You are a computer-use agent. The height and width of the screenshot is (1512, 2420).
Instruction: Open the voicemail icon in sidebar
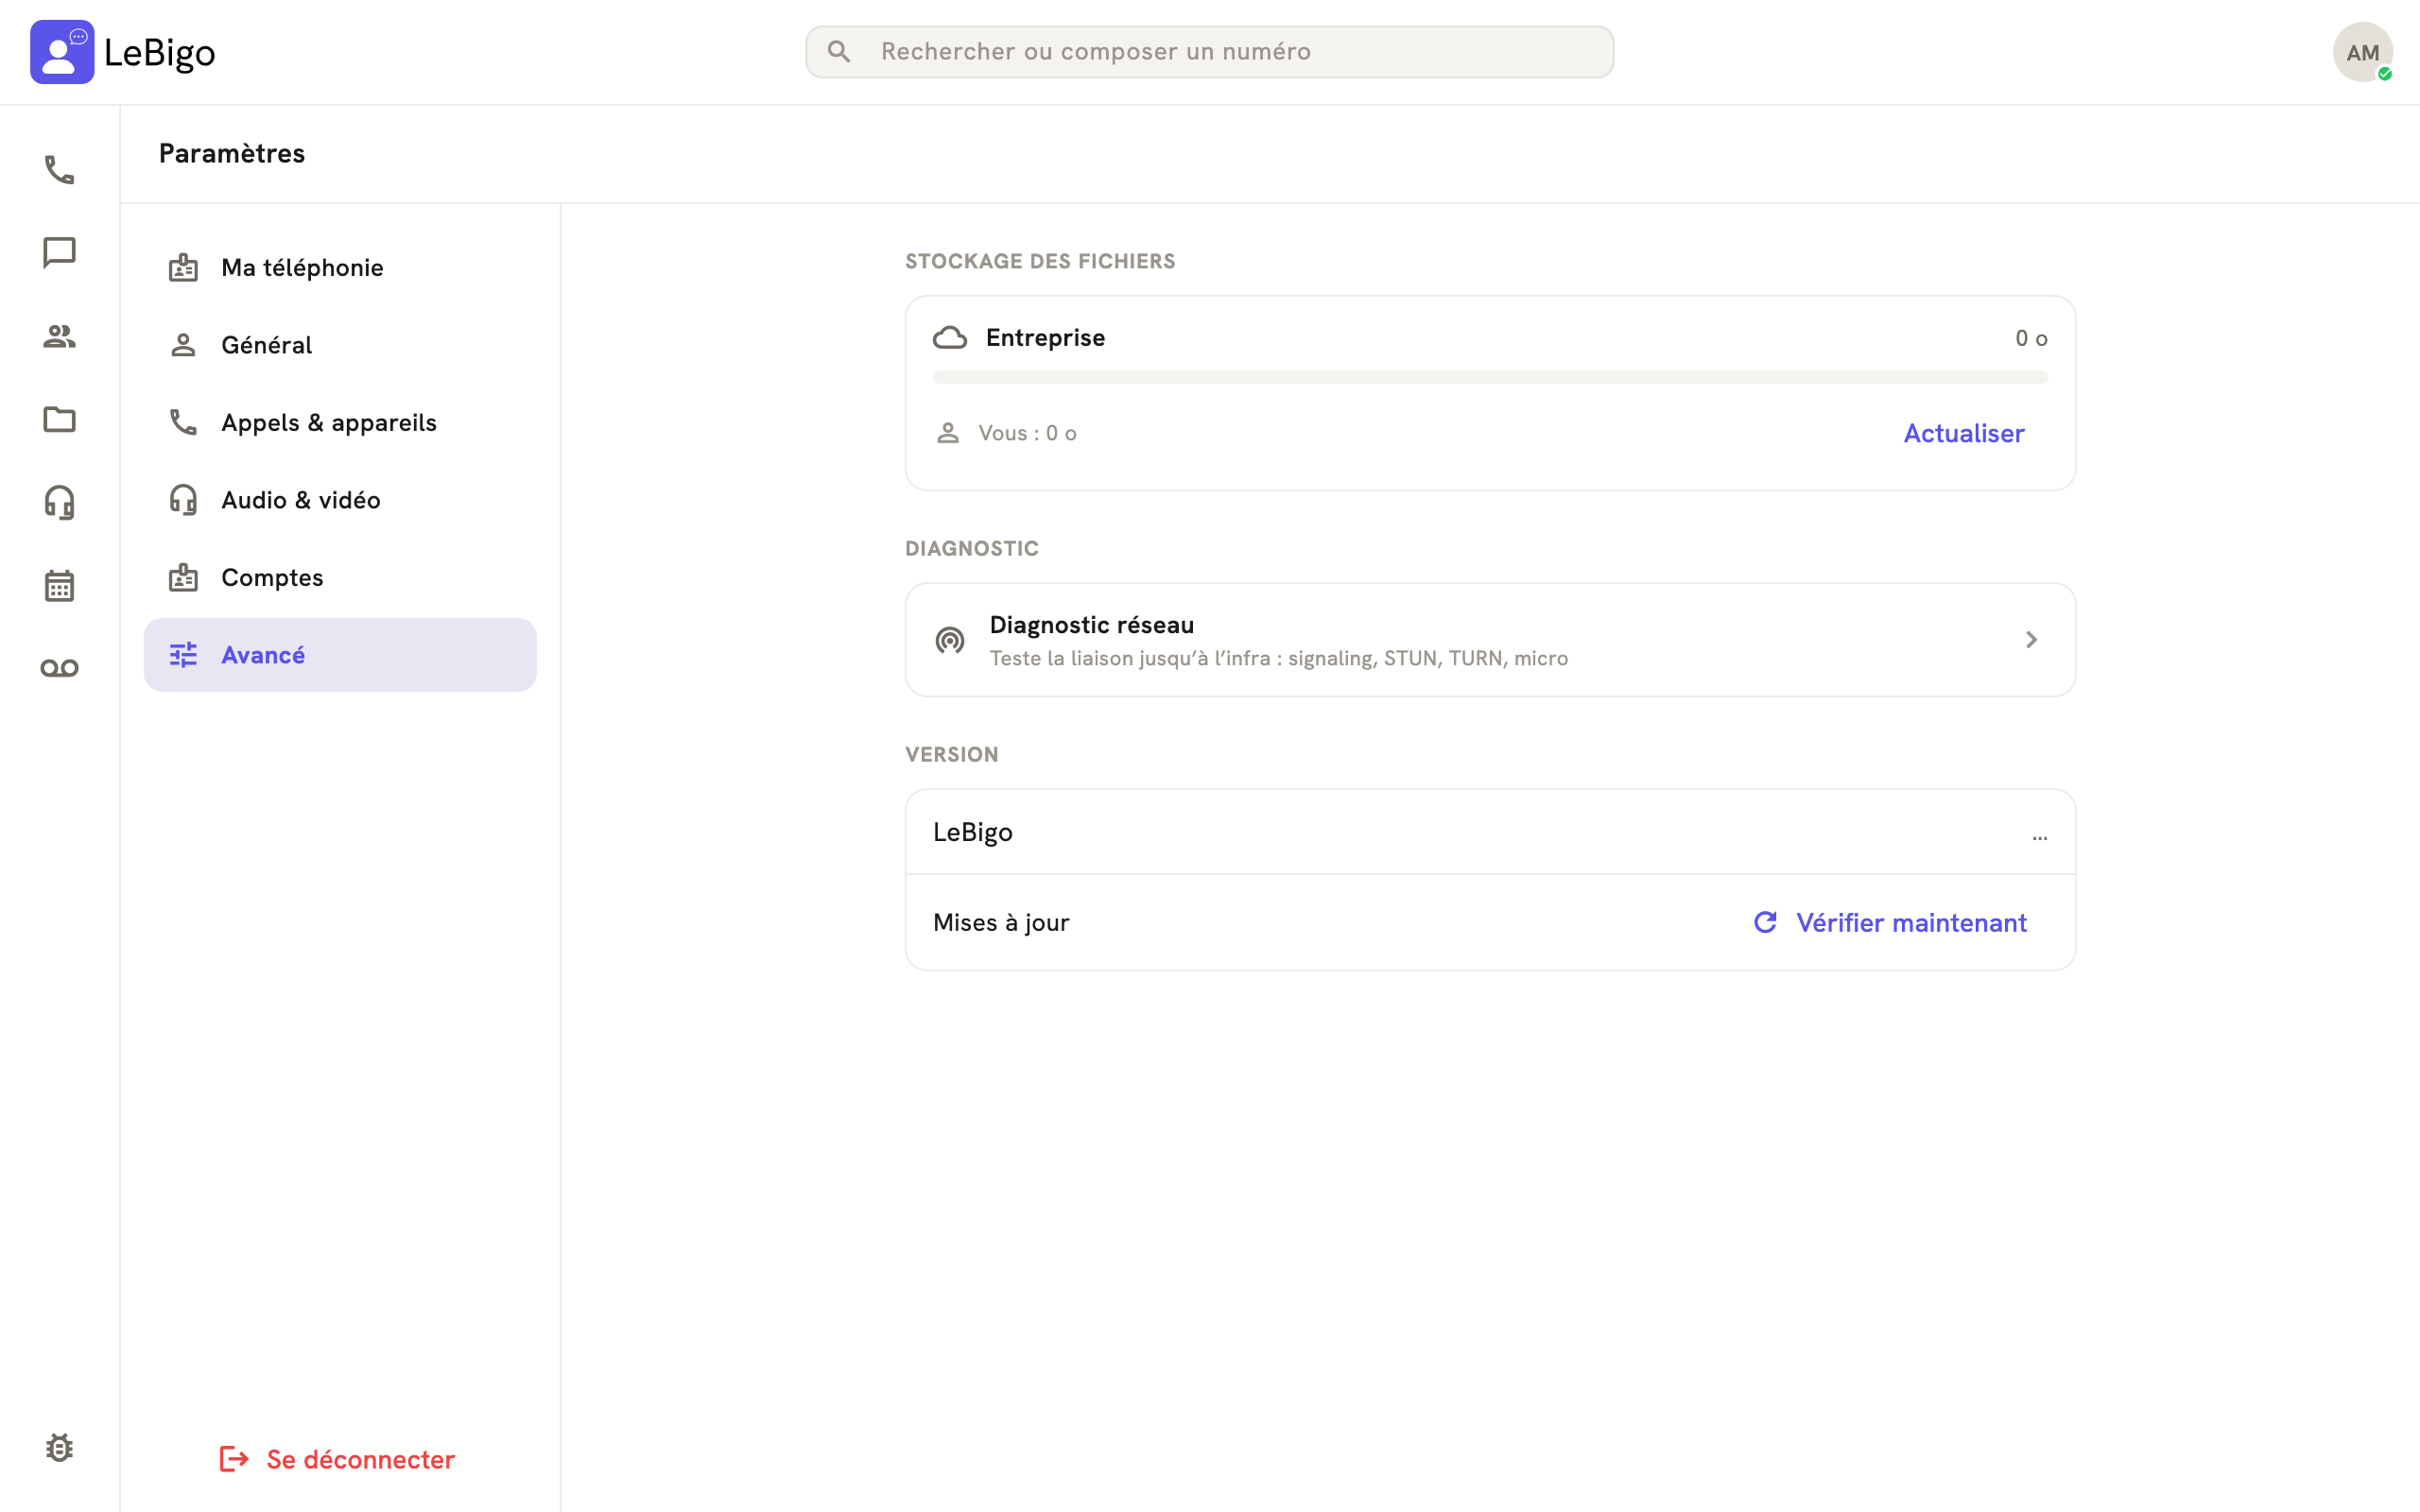tap(59, 668)
